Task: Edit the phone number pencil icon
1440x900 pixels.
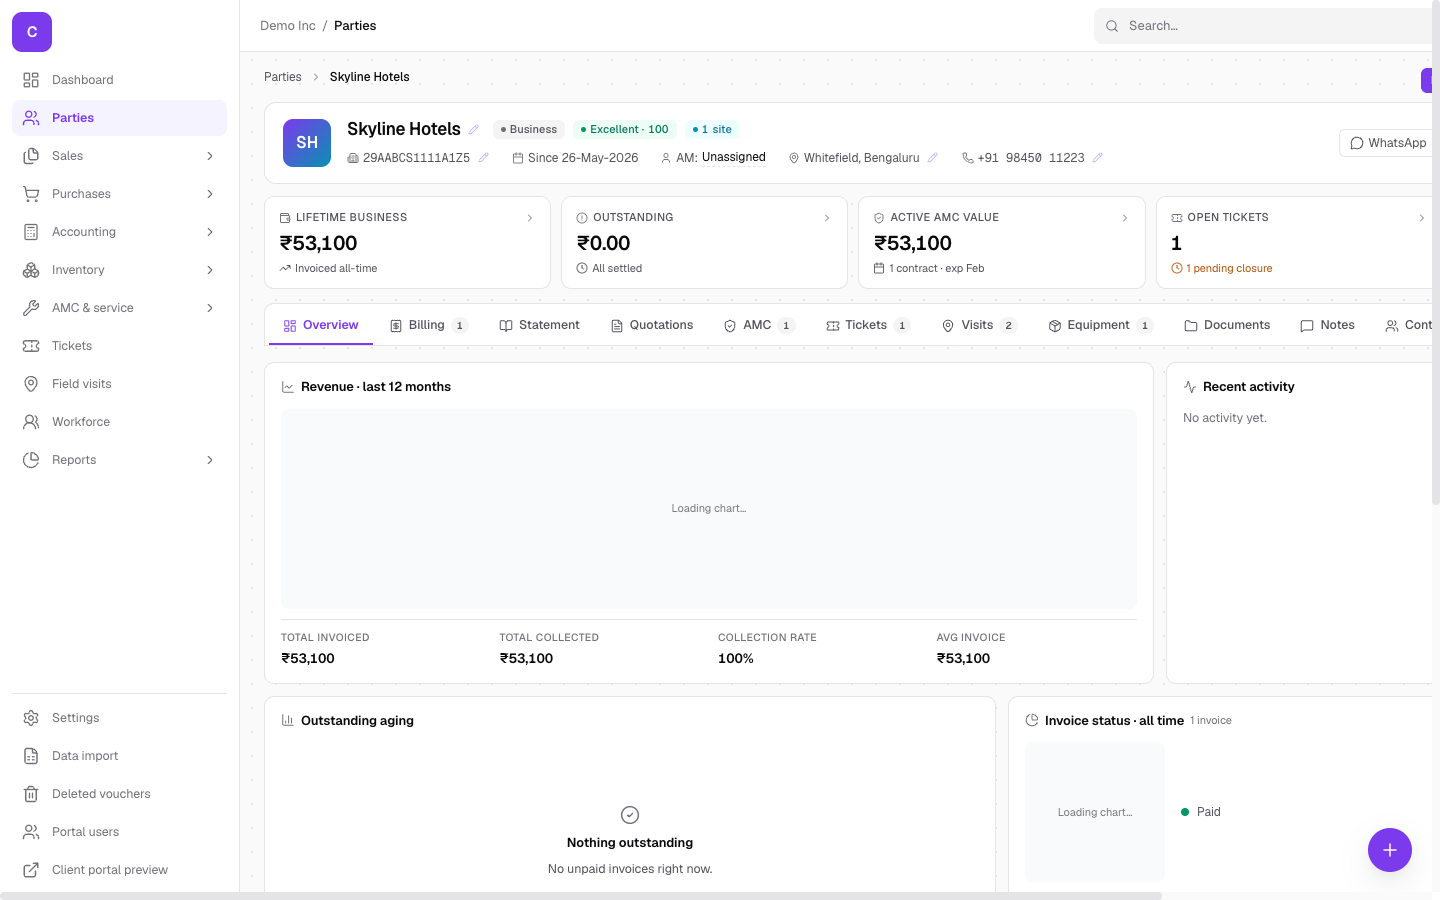Action: tap(1098, 158)
